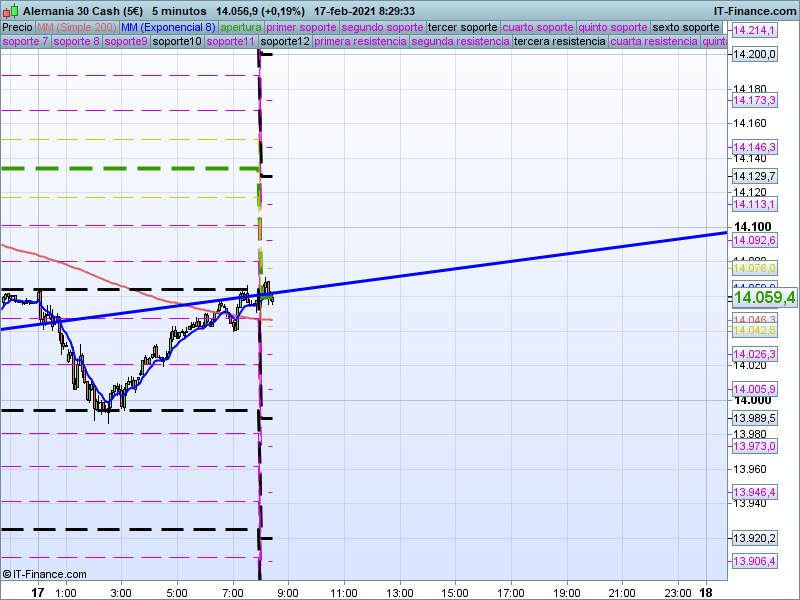This screenshot has height=600, width=800.
Task: Select the 13.906,4 price level tag
Action: pos(754,561)
